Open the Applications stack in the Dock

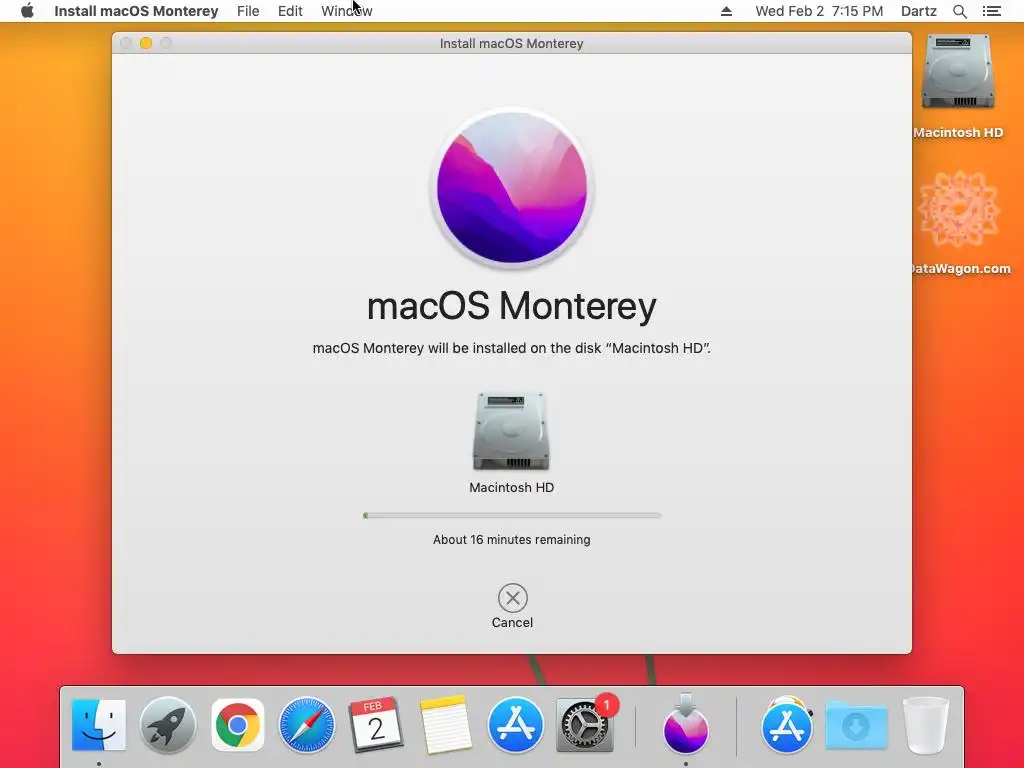click(787, 725)
